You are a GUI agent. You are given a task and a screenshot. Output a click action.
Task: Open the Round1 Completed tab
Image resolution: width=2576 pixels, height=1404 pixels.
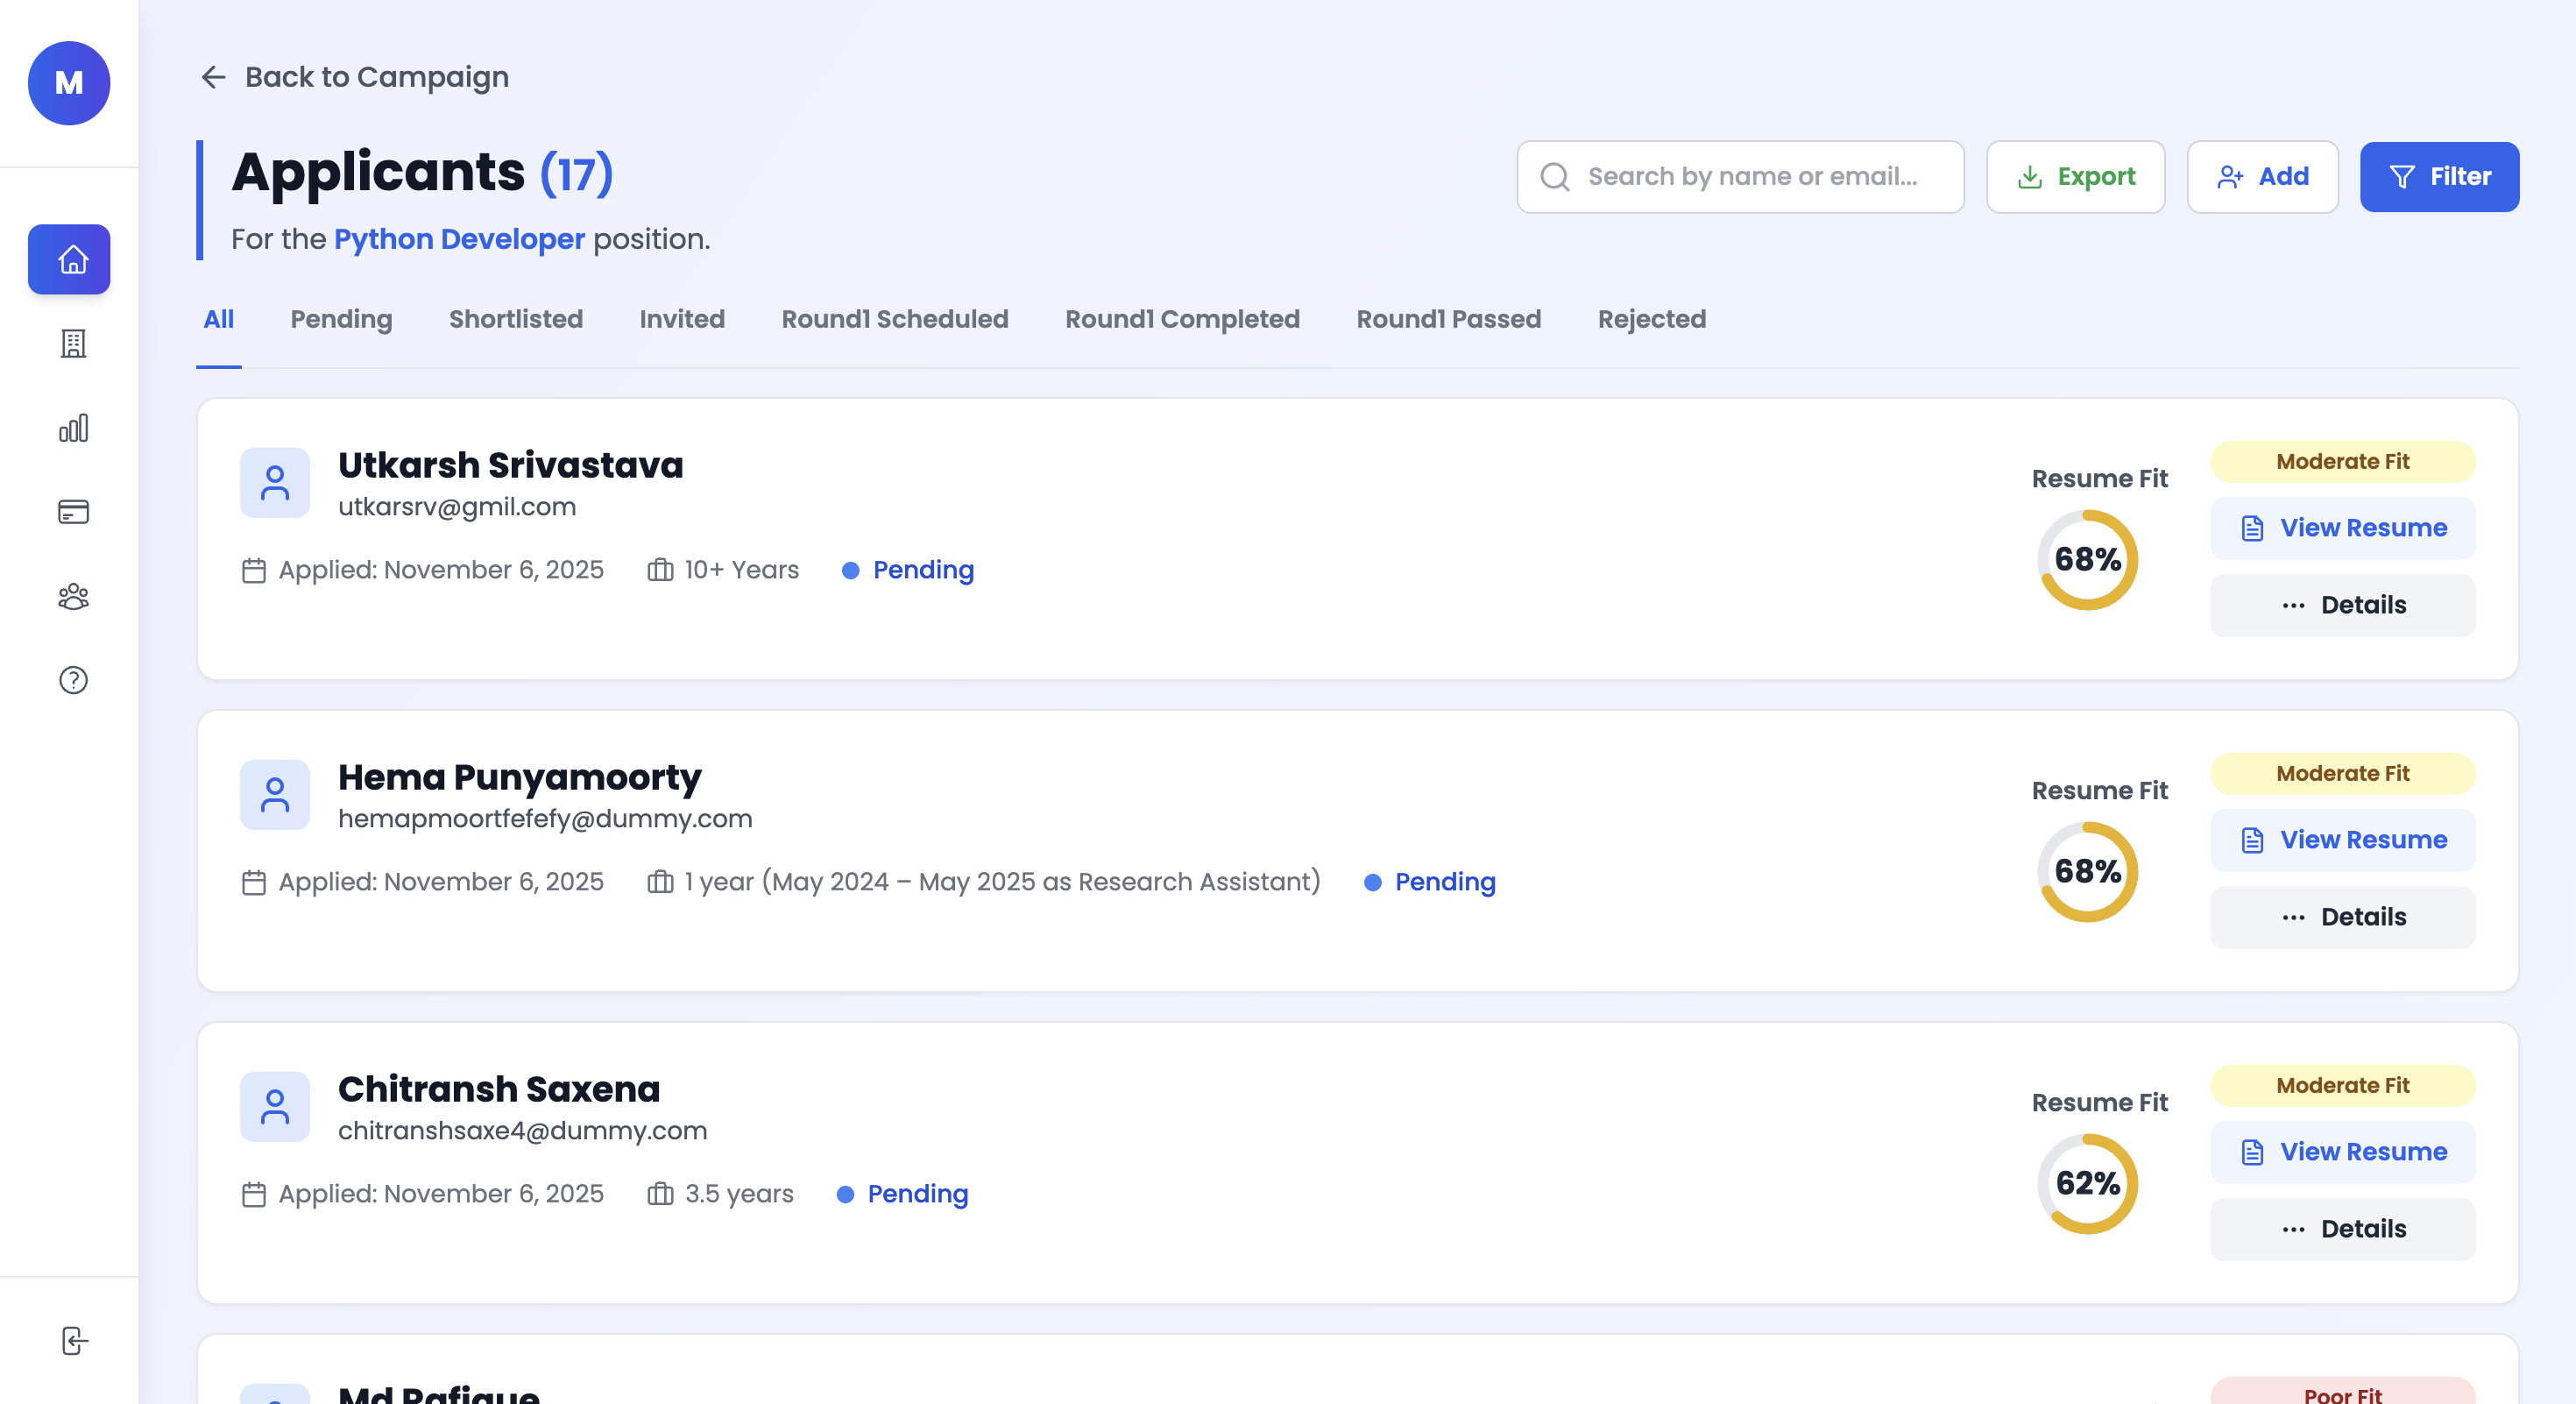tap(1182, 319)
